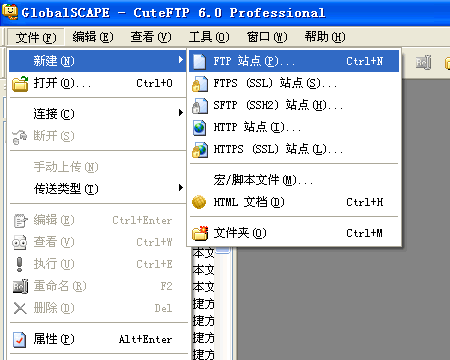Click the 执行(U) entry
The height and width of the screenshot is (360, 450).
pyautogui.click(x=97, y=264)
